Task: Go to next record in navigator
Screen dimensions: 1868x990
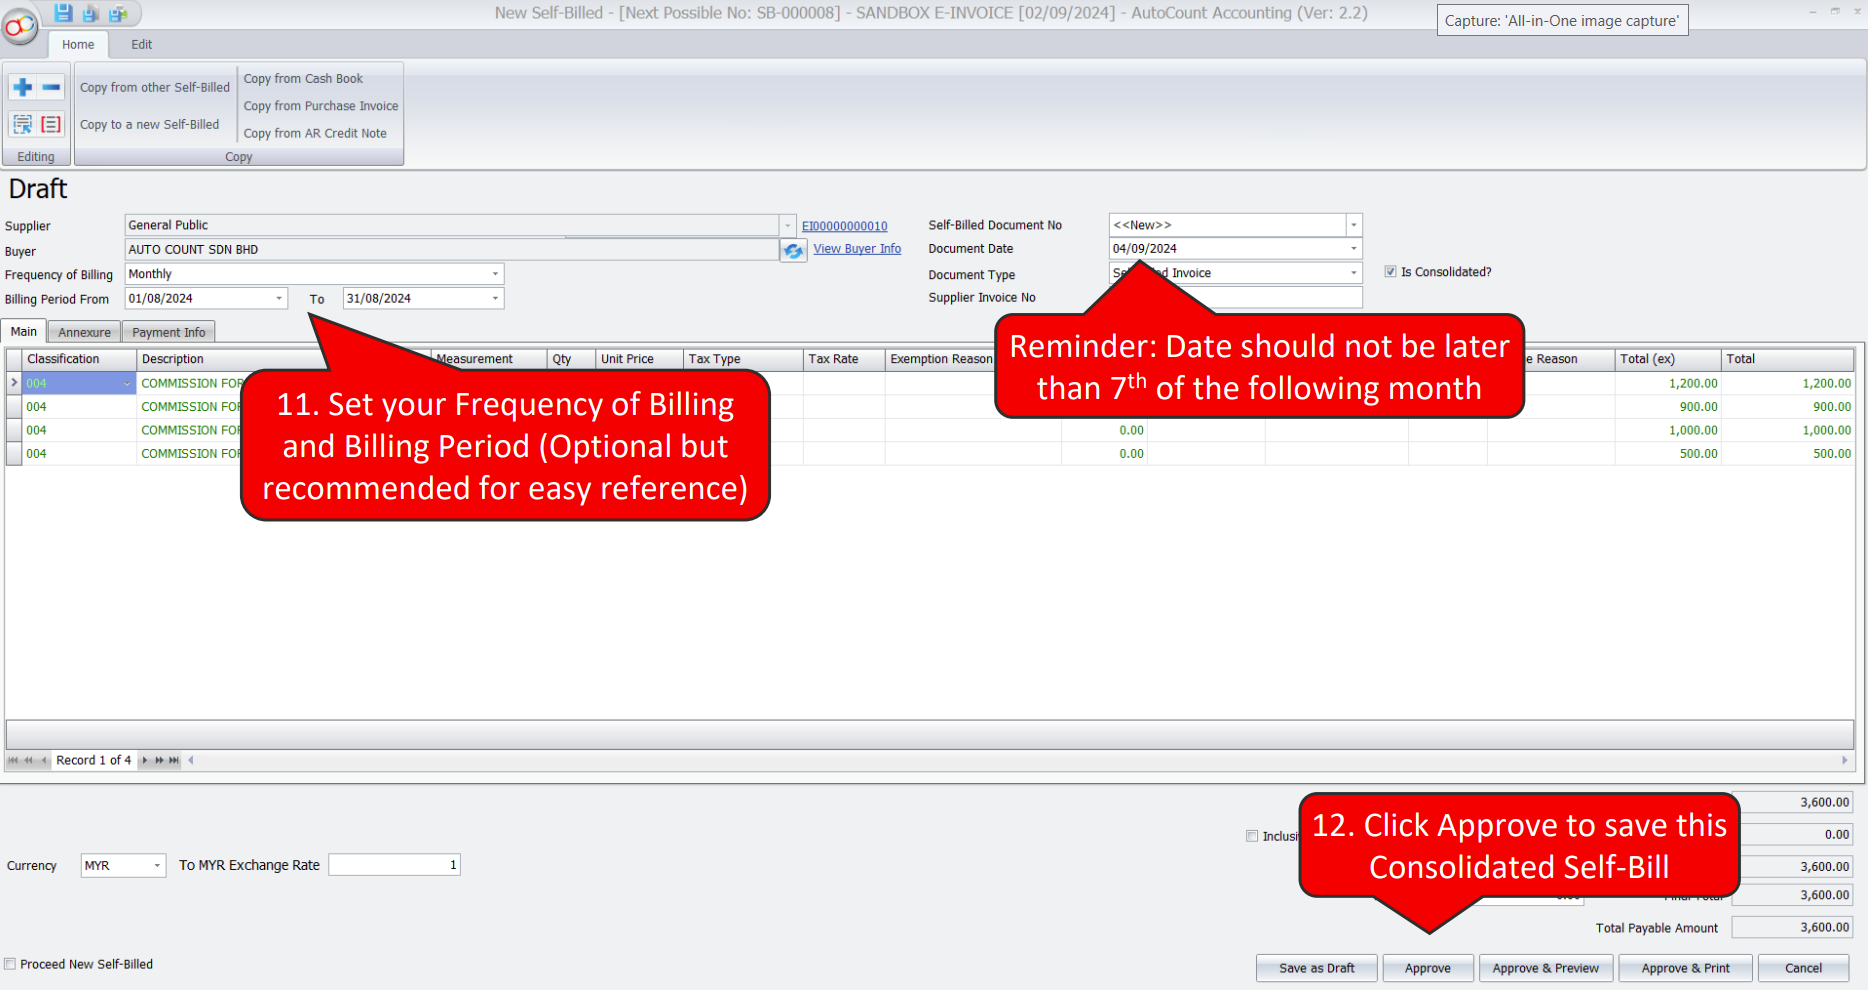Action: click(145, 760)
